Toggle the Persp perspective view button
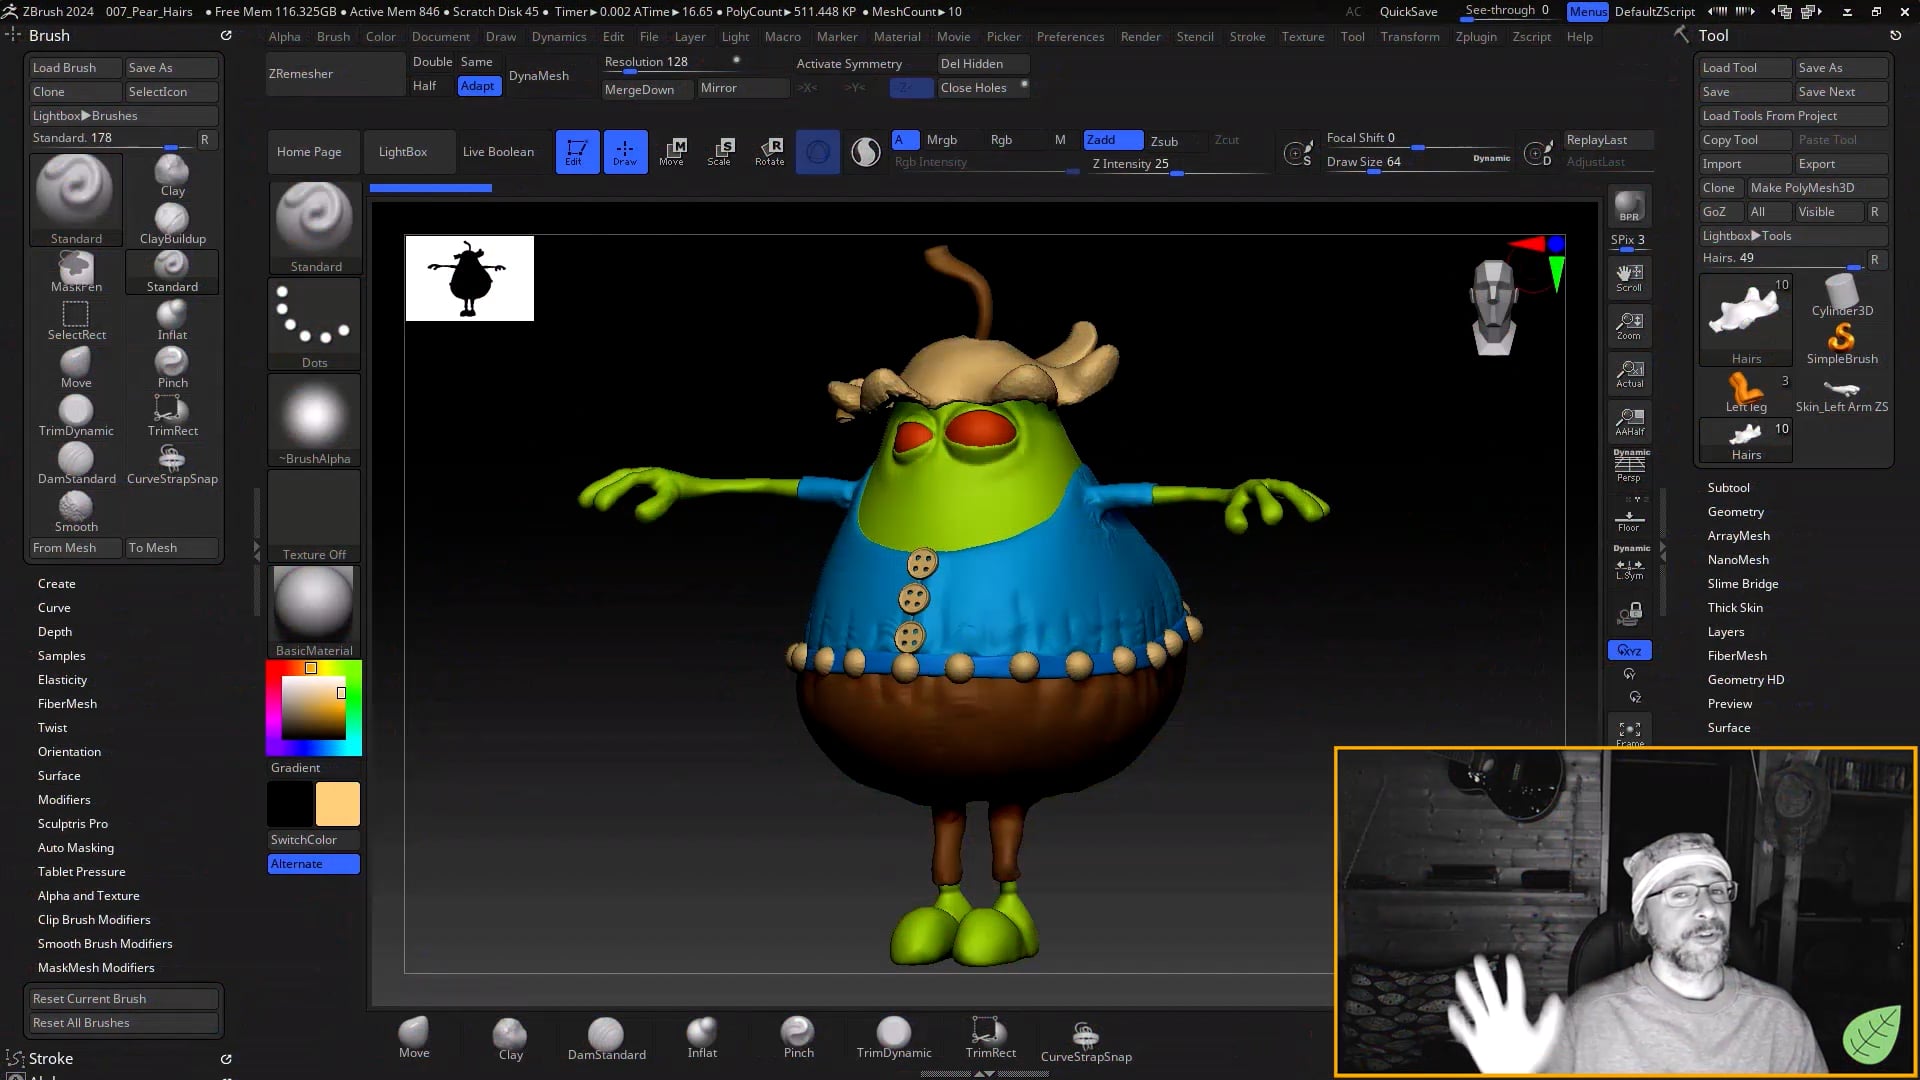 click(1629, 466)
